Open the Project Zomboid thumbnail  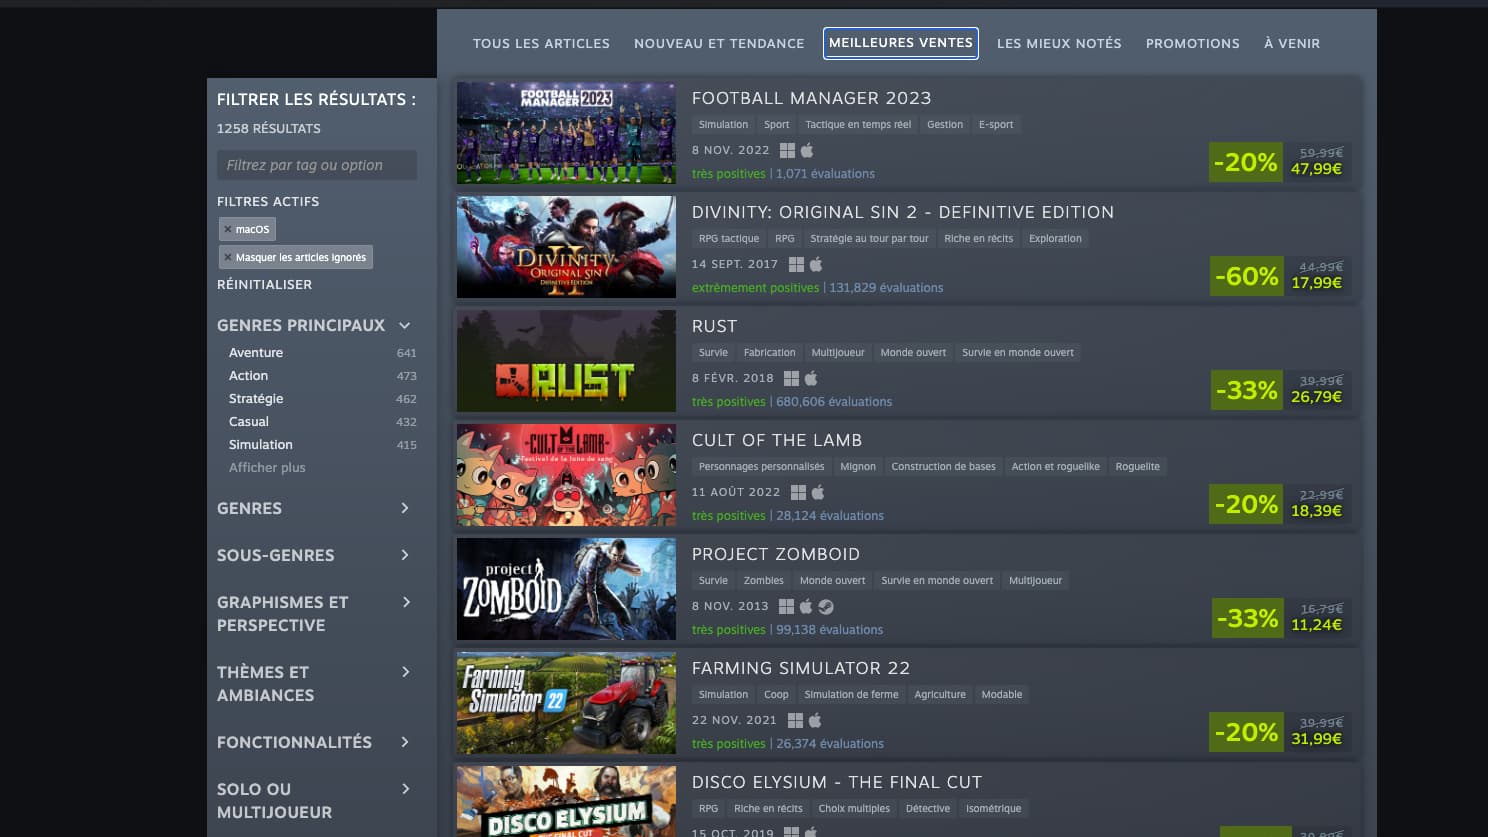(x=566, y=589)
